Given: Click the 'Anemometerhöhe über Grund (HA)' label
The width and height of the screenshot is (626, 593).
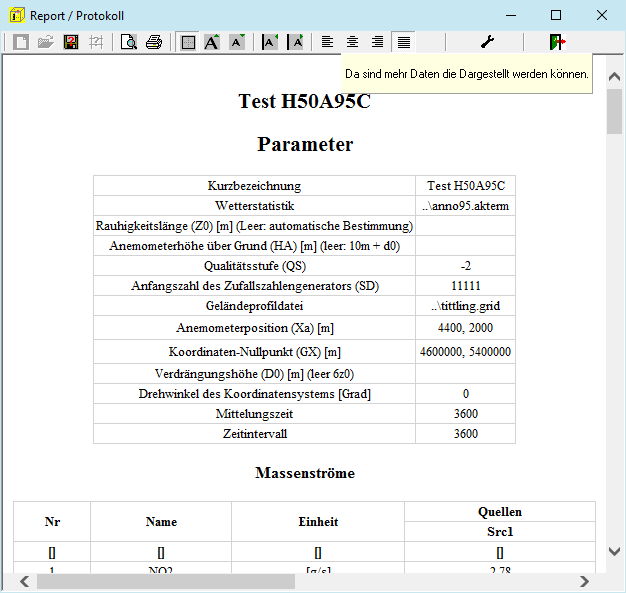Looking at the screenshot, I should coord(254,246).
